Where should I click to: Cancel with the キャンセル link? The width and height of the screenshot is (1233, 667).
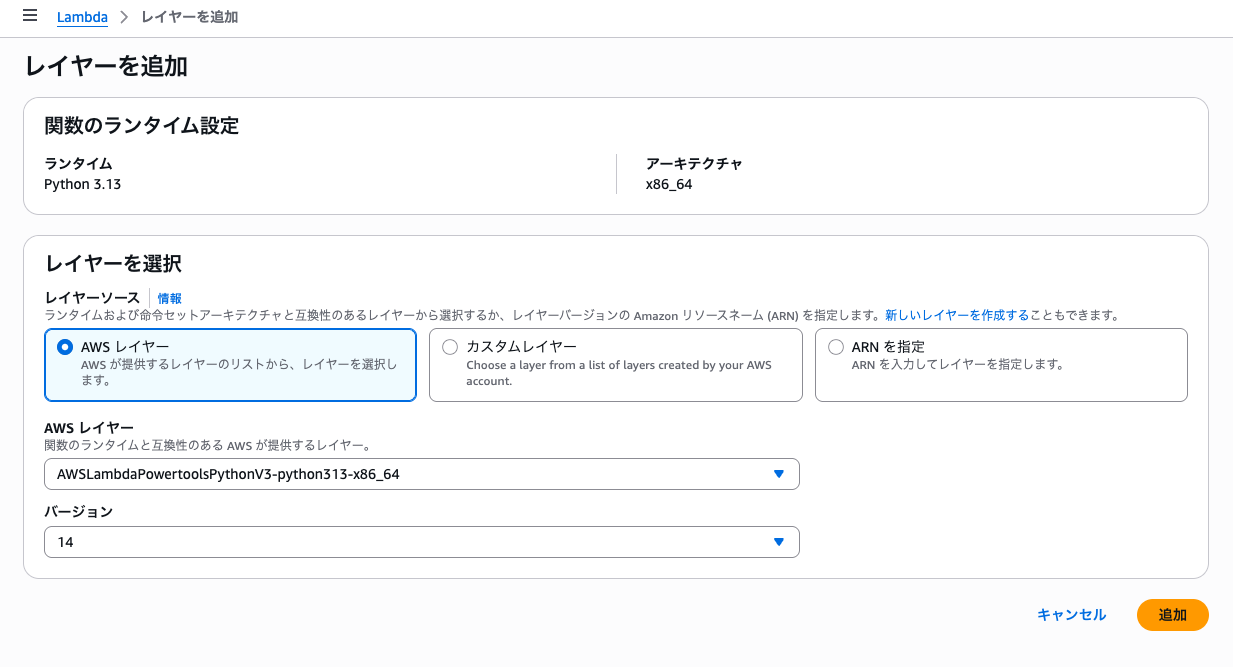click(1071, 615)
